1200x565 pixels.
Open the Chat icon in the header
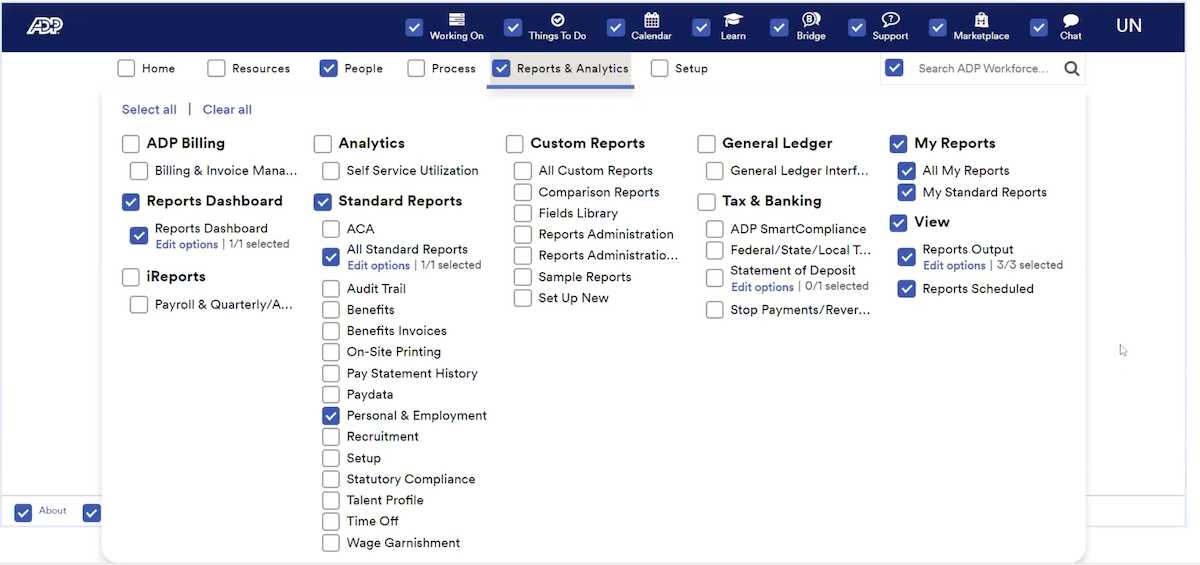[x=1070, y=20]
